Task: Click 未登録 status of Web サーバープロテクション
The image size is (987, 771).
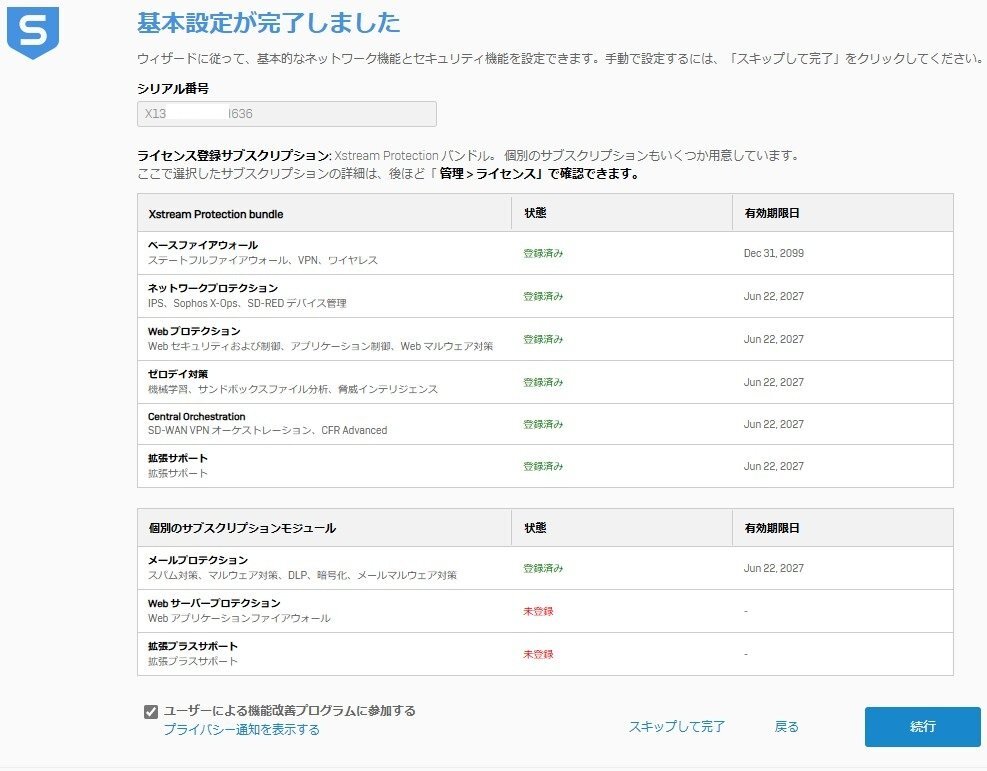Action: click(538, 611)
